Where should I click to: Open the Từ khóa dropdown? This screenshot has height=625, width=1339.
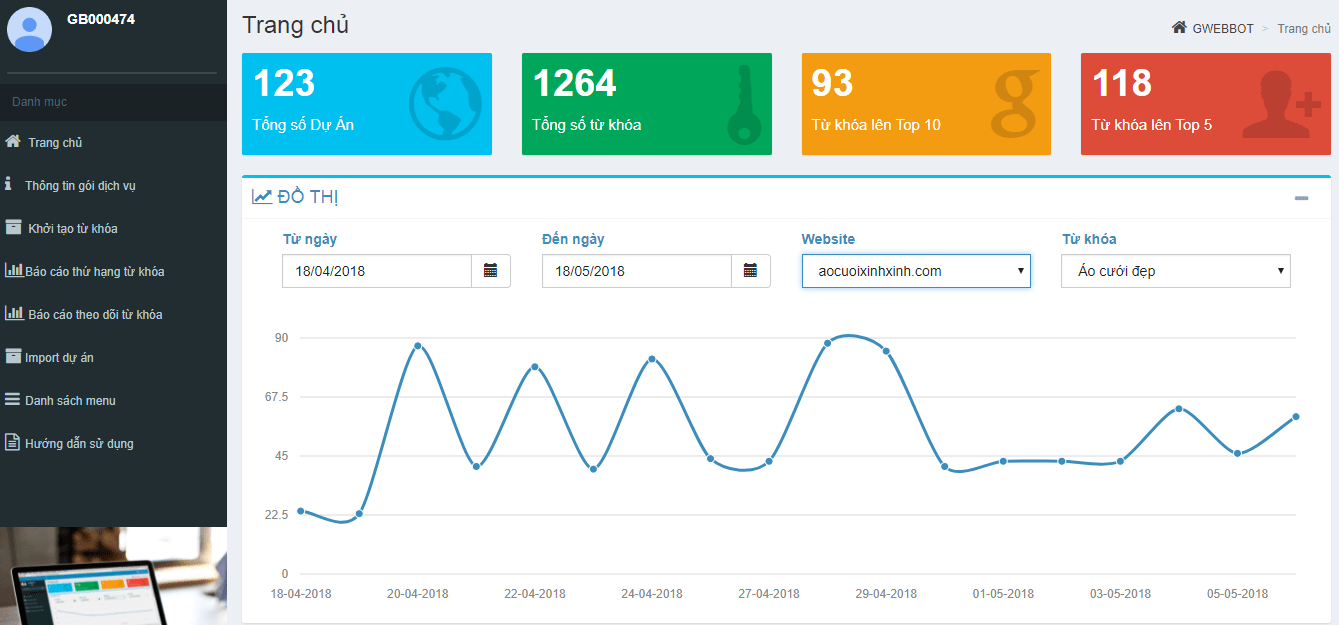pos(1175,271)
